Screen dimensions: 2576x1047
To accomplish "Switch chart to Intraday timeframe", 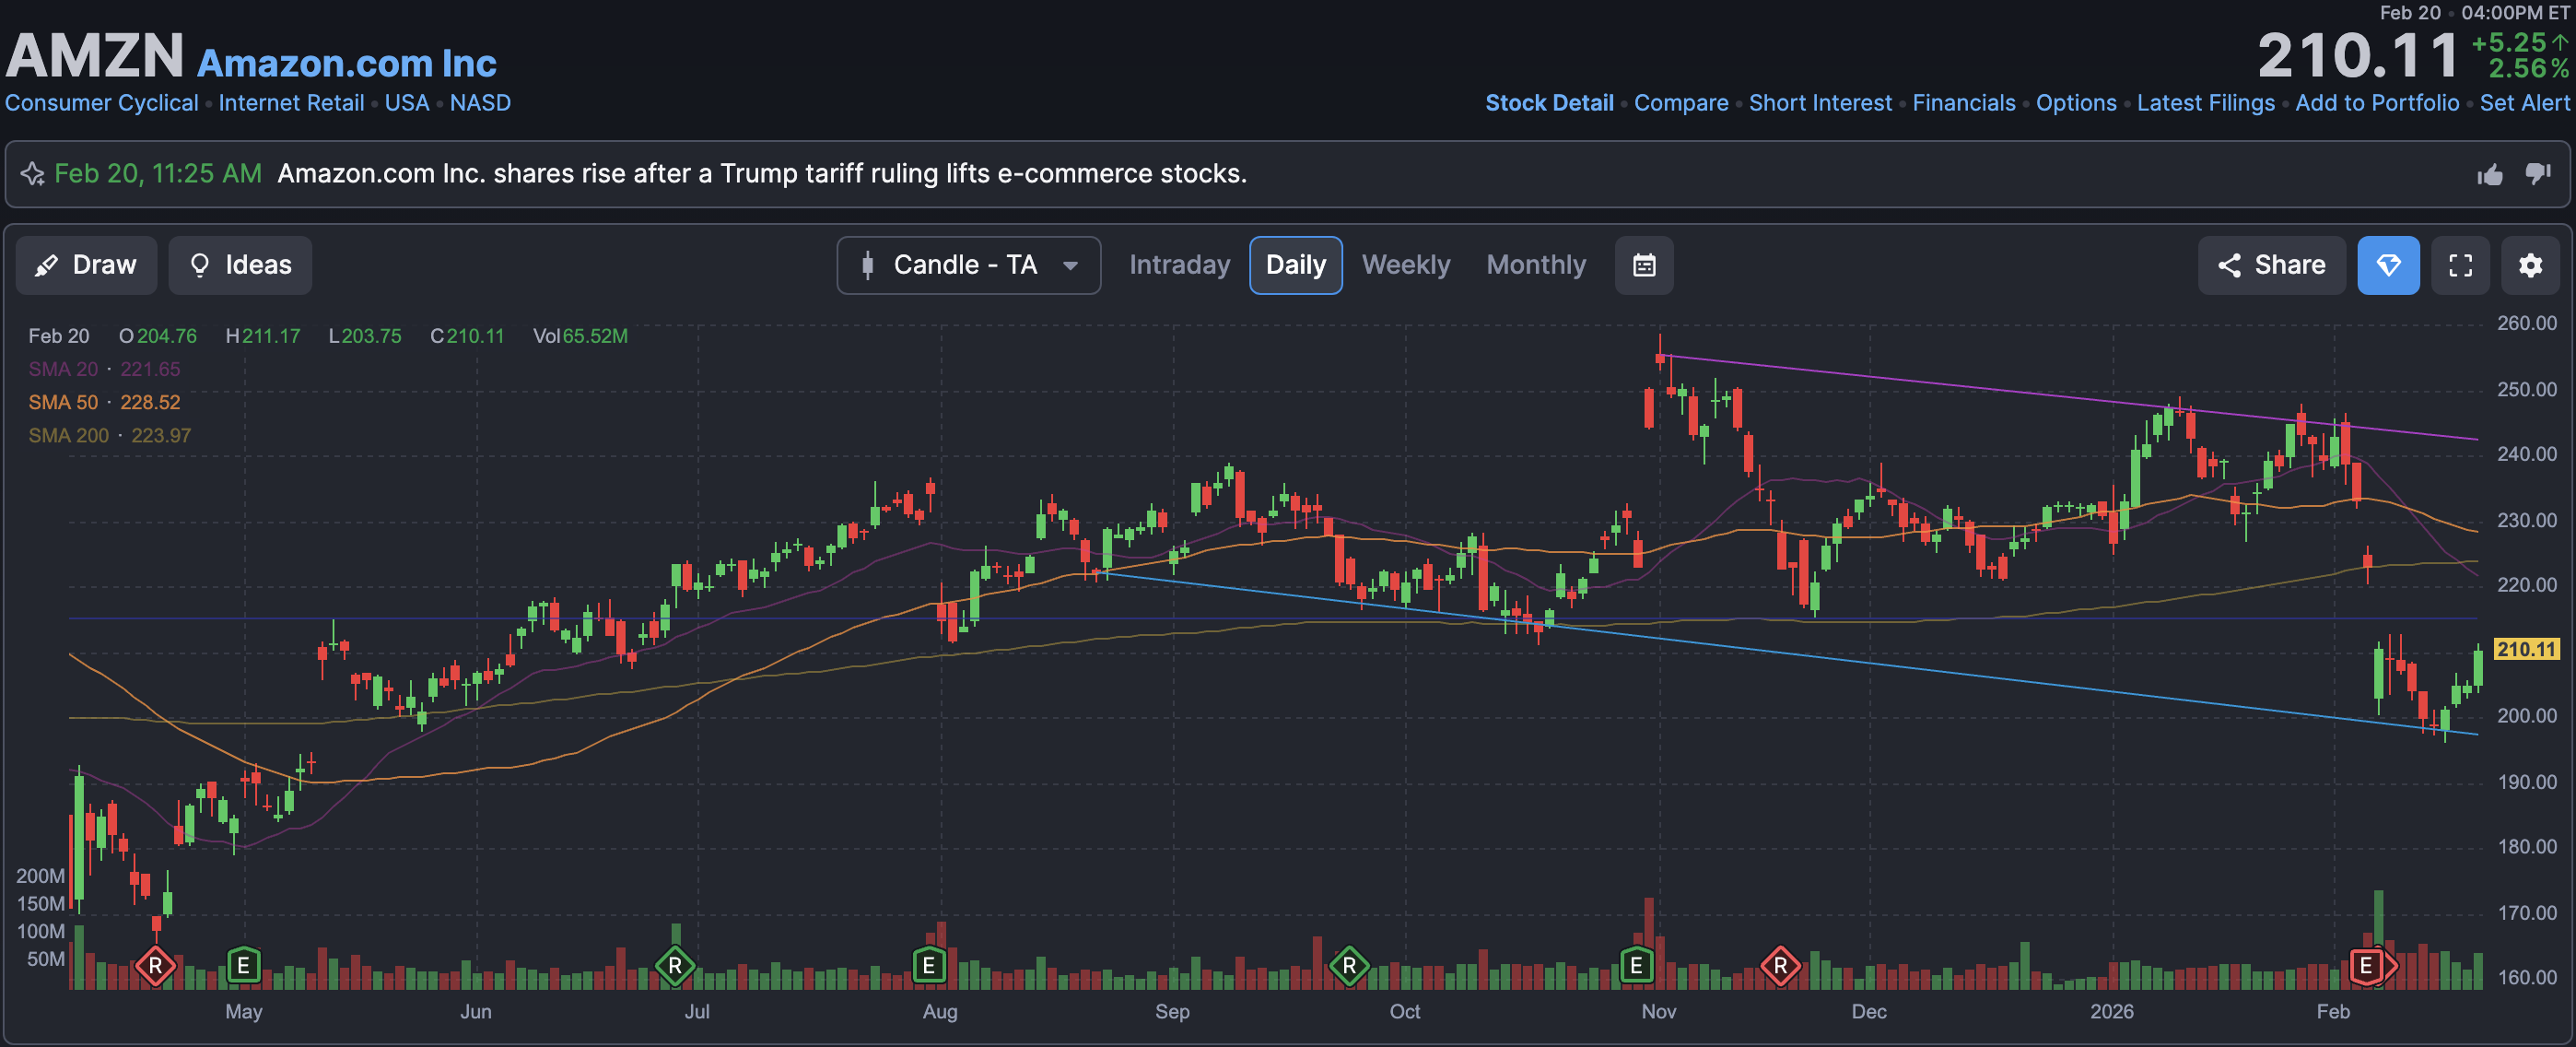I will click(x=1178, y=265).
